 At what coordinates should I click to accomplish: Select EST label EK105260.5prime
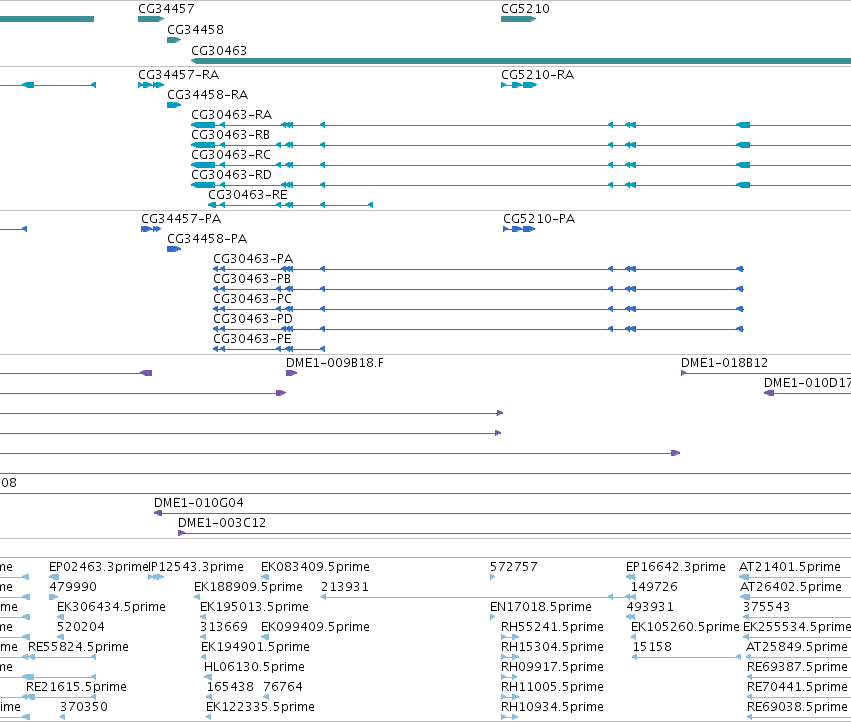point(685,628)
